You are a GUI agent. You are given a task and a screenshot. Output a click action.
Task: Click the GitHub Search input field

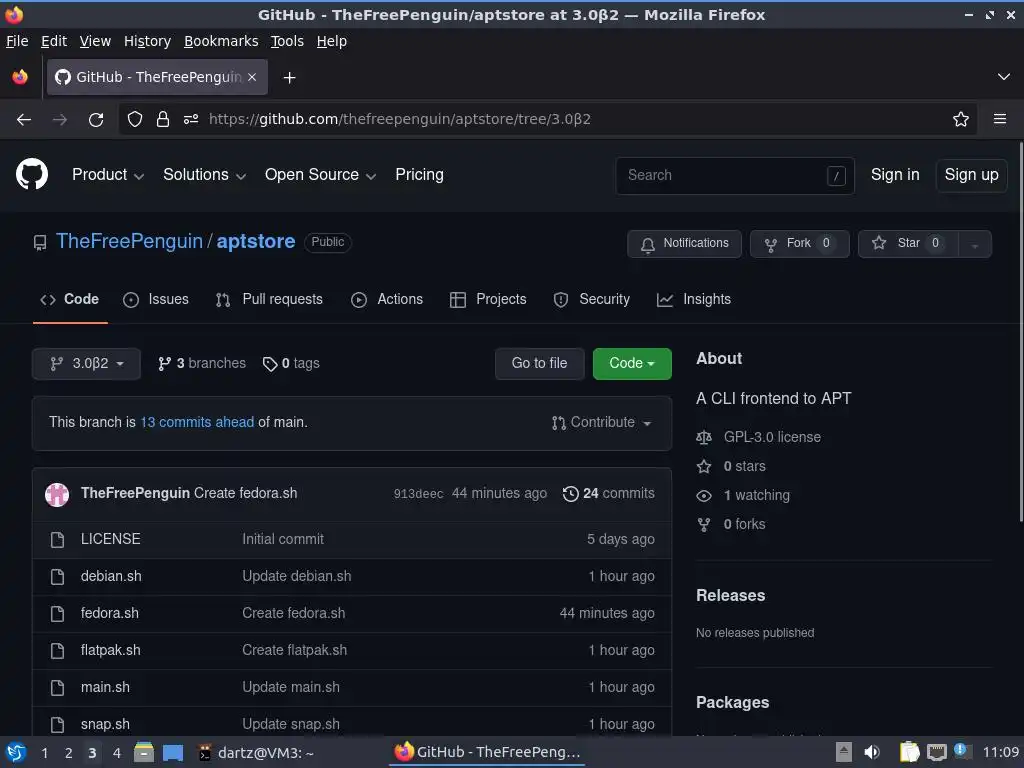pyautogui.click(x=735, y=176)
